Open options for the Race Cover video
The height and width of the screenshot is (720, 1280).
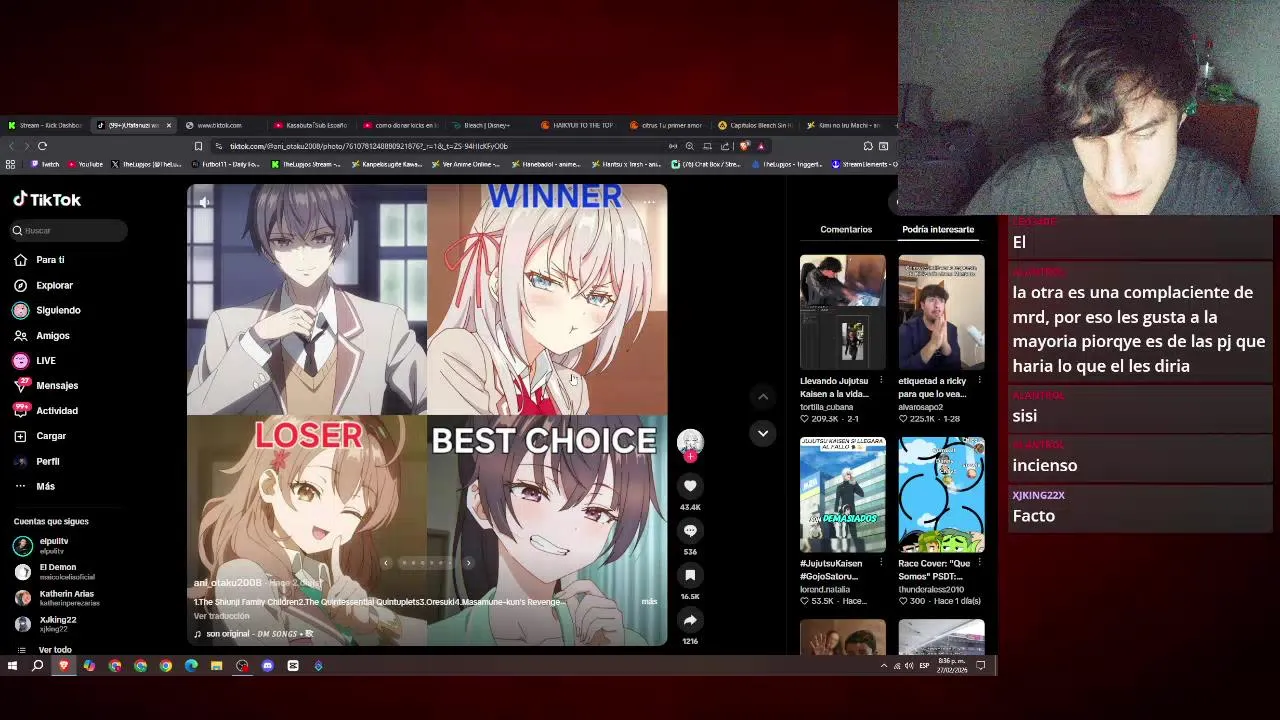click(x=979, y=563)
